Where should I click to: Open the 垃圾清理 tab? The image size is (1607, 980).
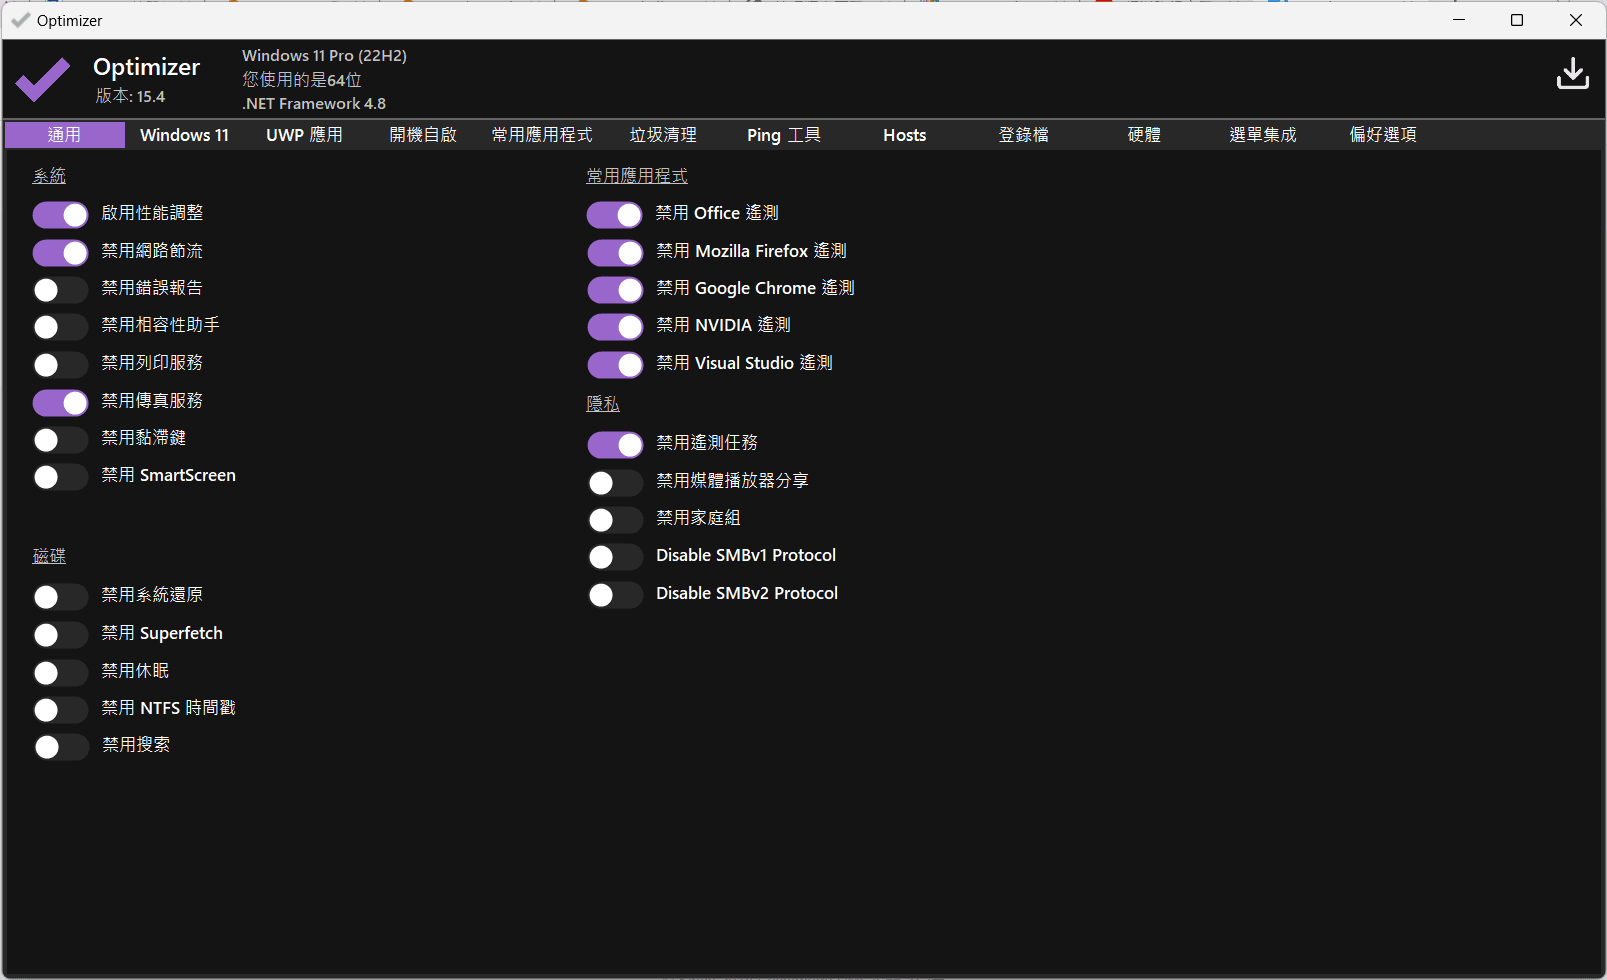662,134
